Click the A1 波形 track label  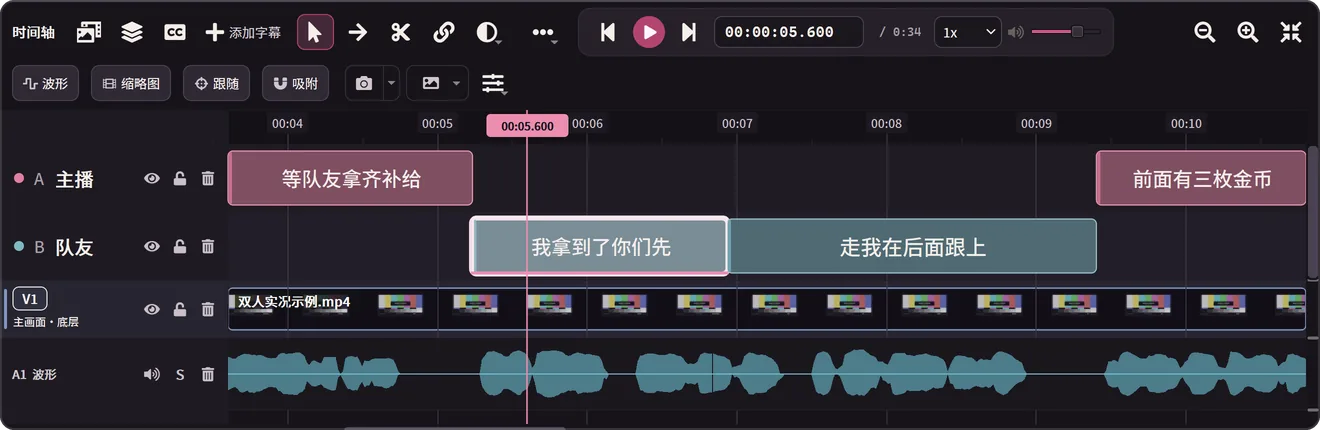point(34,375)
